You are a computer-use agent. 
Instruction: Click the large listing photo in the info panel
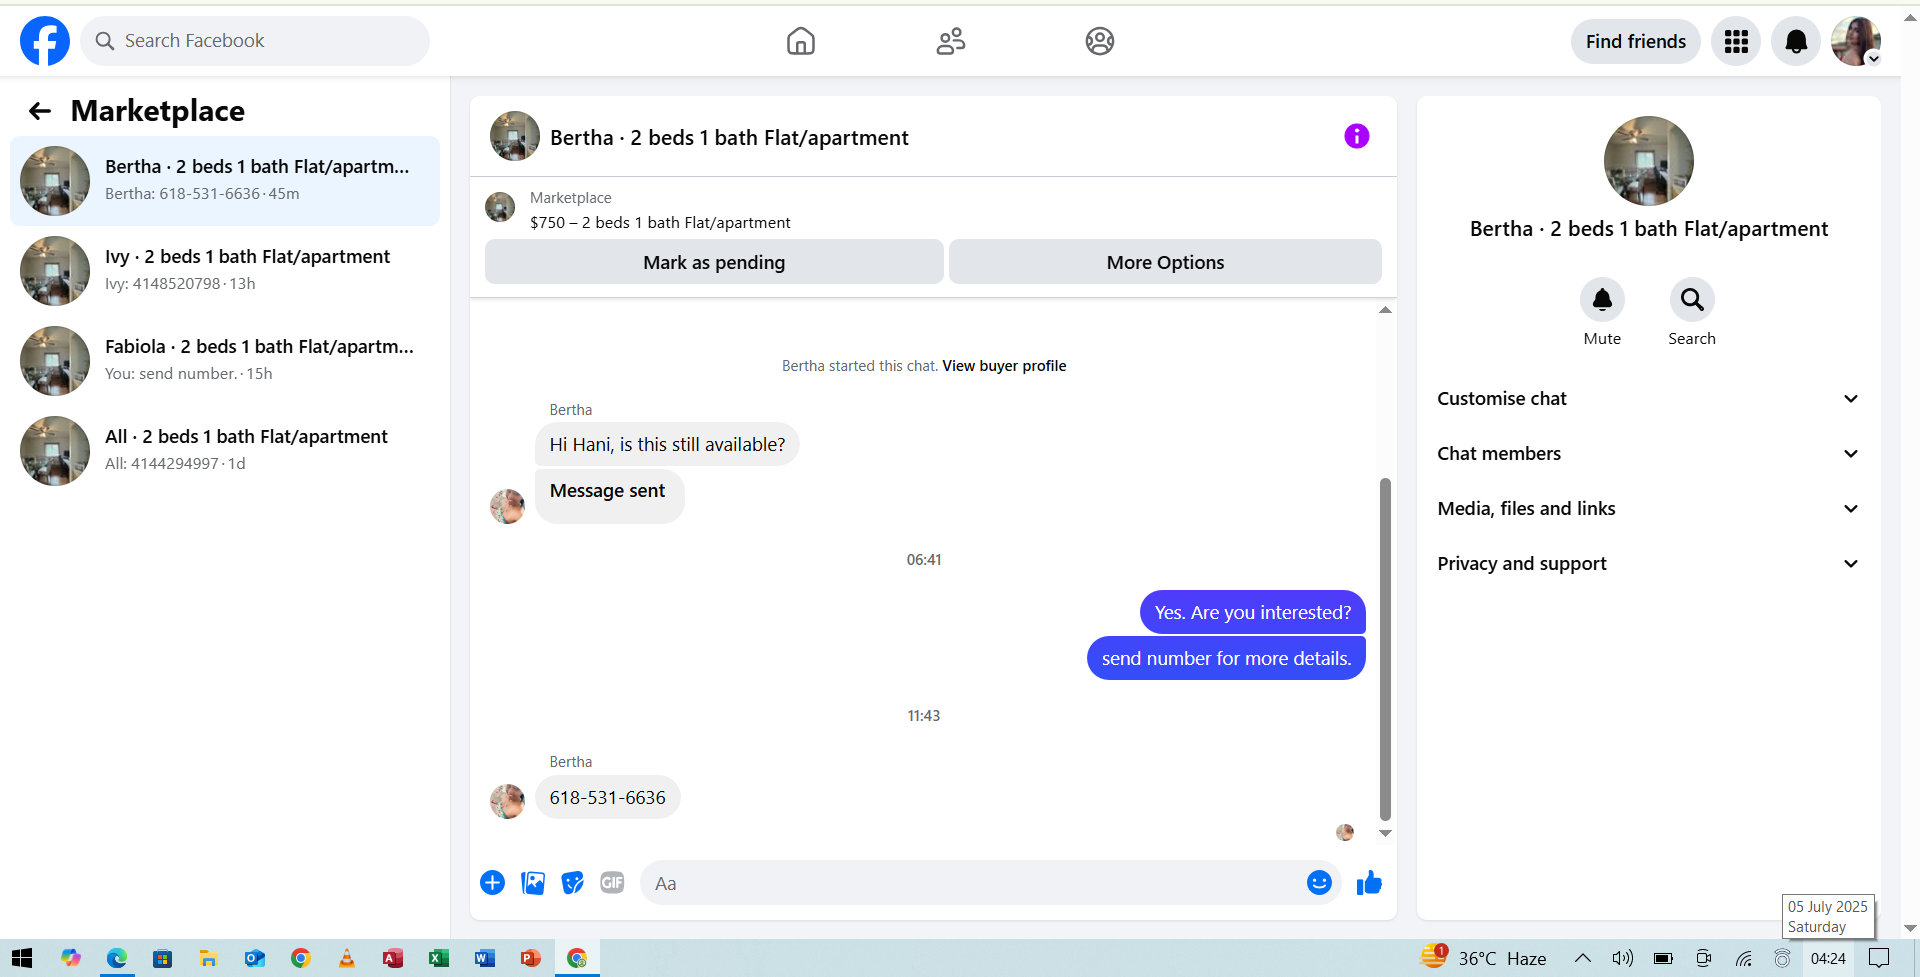click(1648, 161)
